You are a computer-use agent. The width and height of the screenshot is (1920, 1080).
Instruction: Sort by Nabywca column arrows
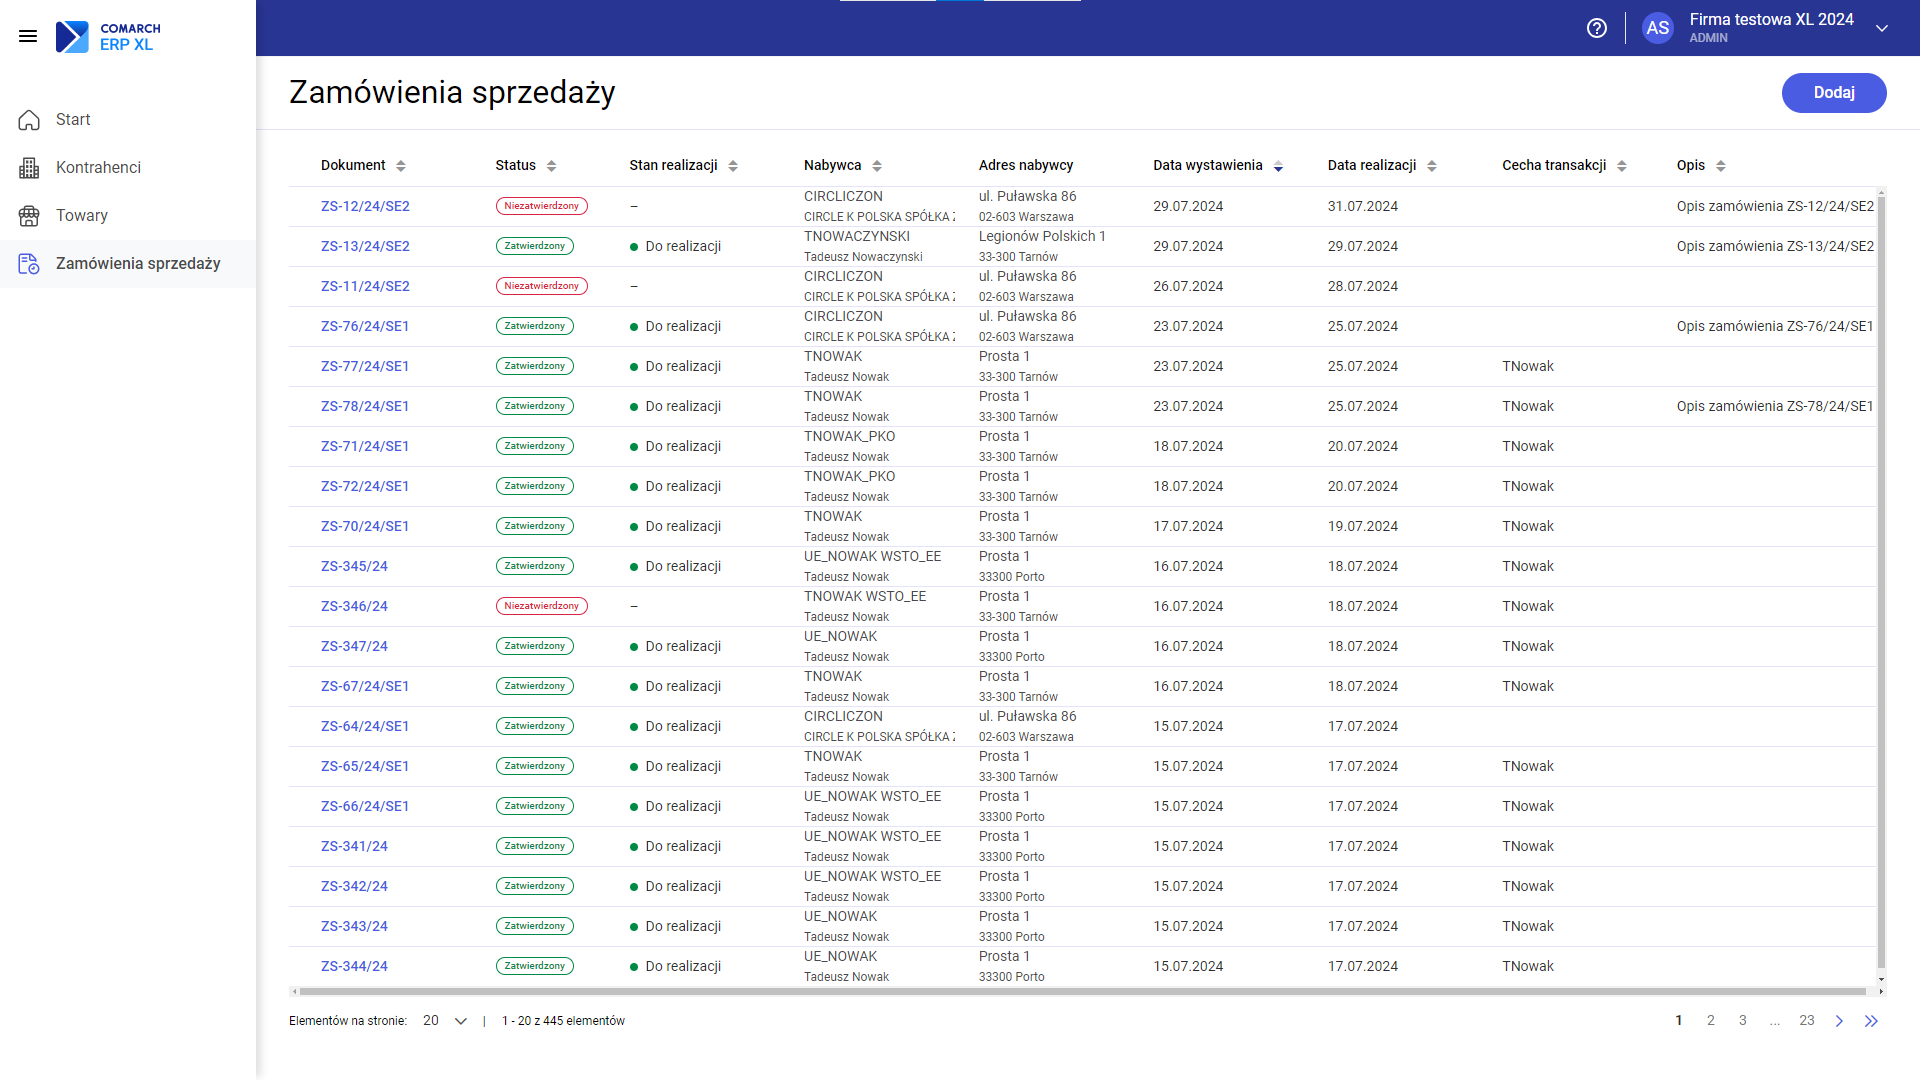pos(877,166)
